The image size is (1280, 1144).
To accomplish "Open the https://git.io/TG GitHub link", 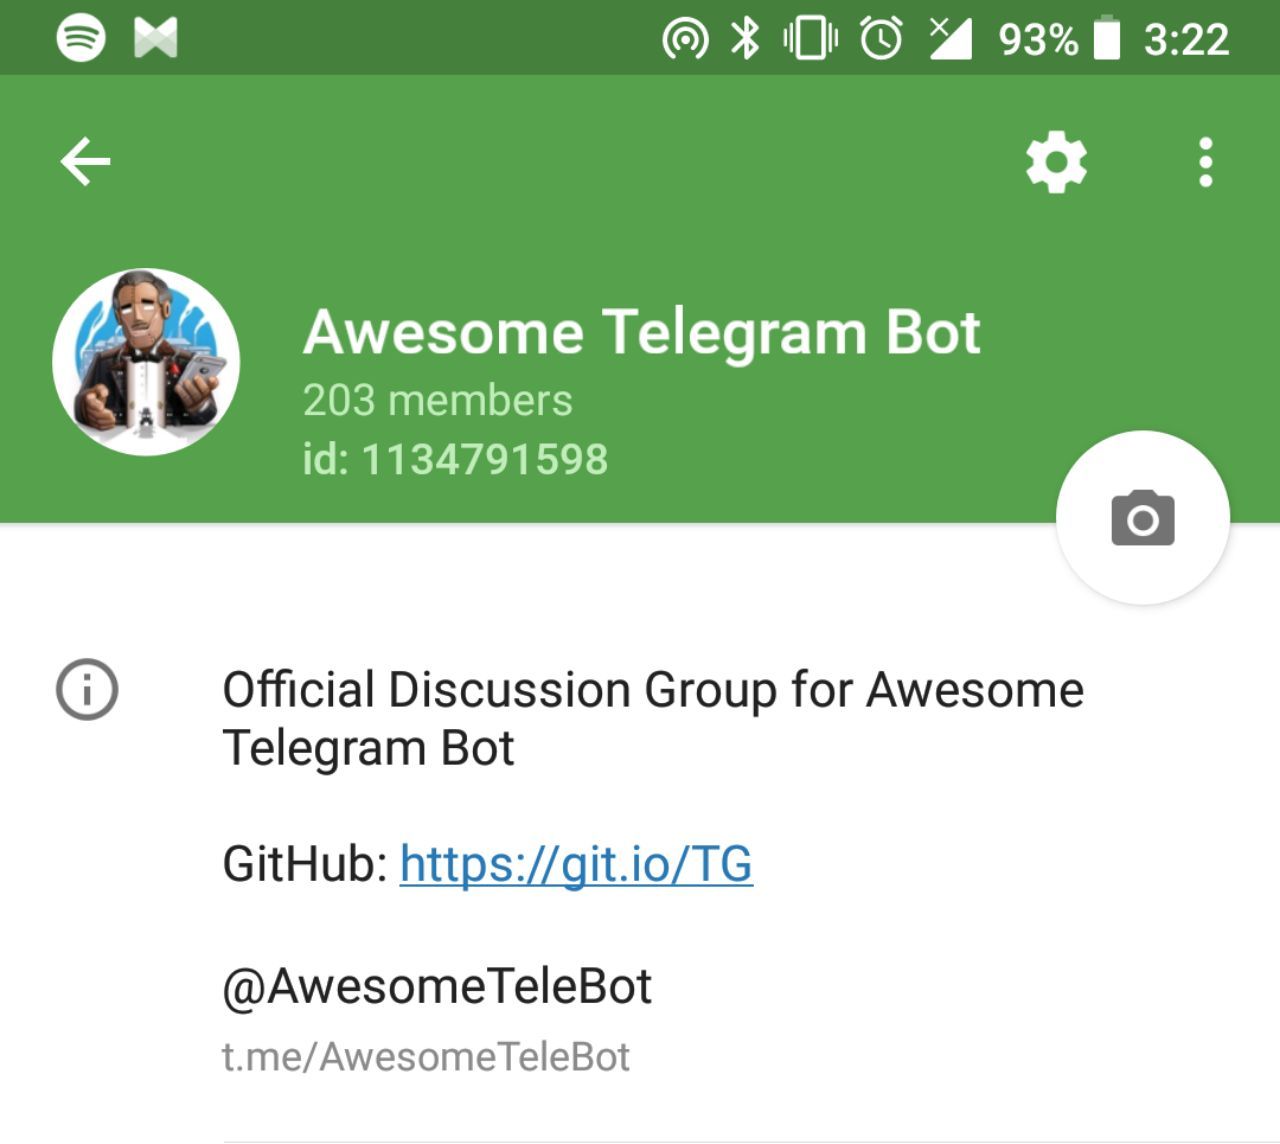I will [576, 863].
